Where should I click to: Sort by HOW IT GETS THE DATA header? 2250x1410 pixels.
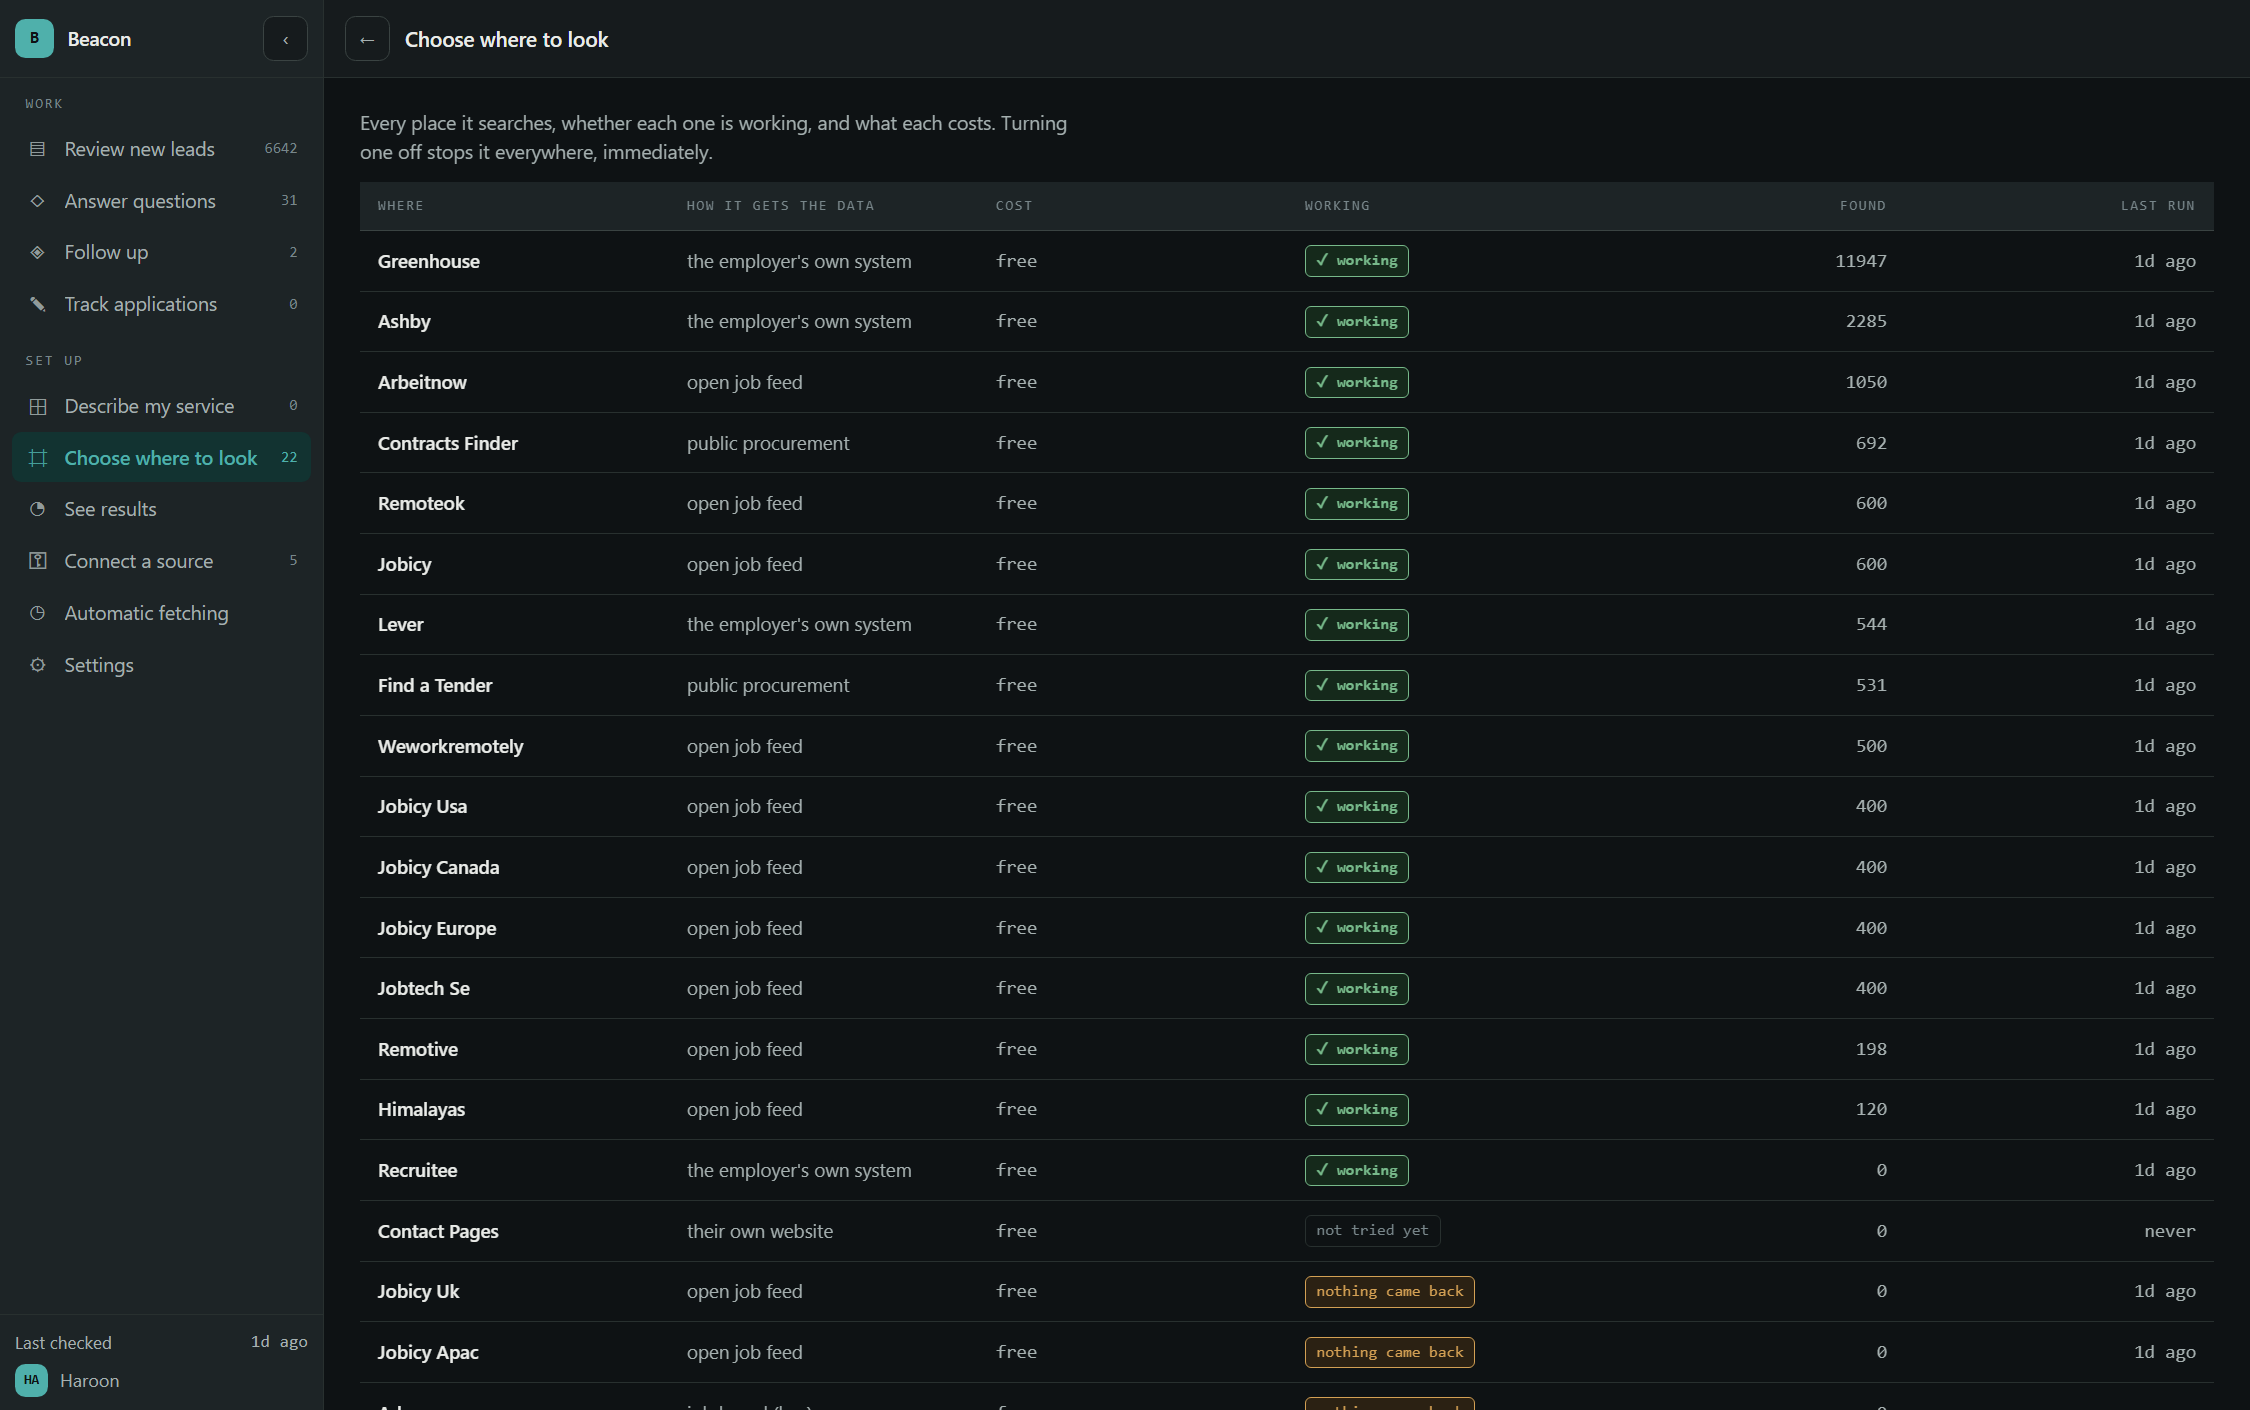coord(780,206)
